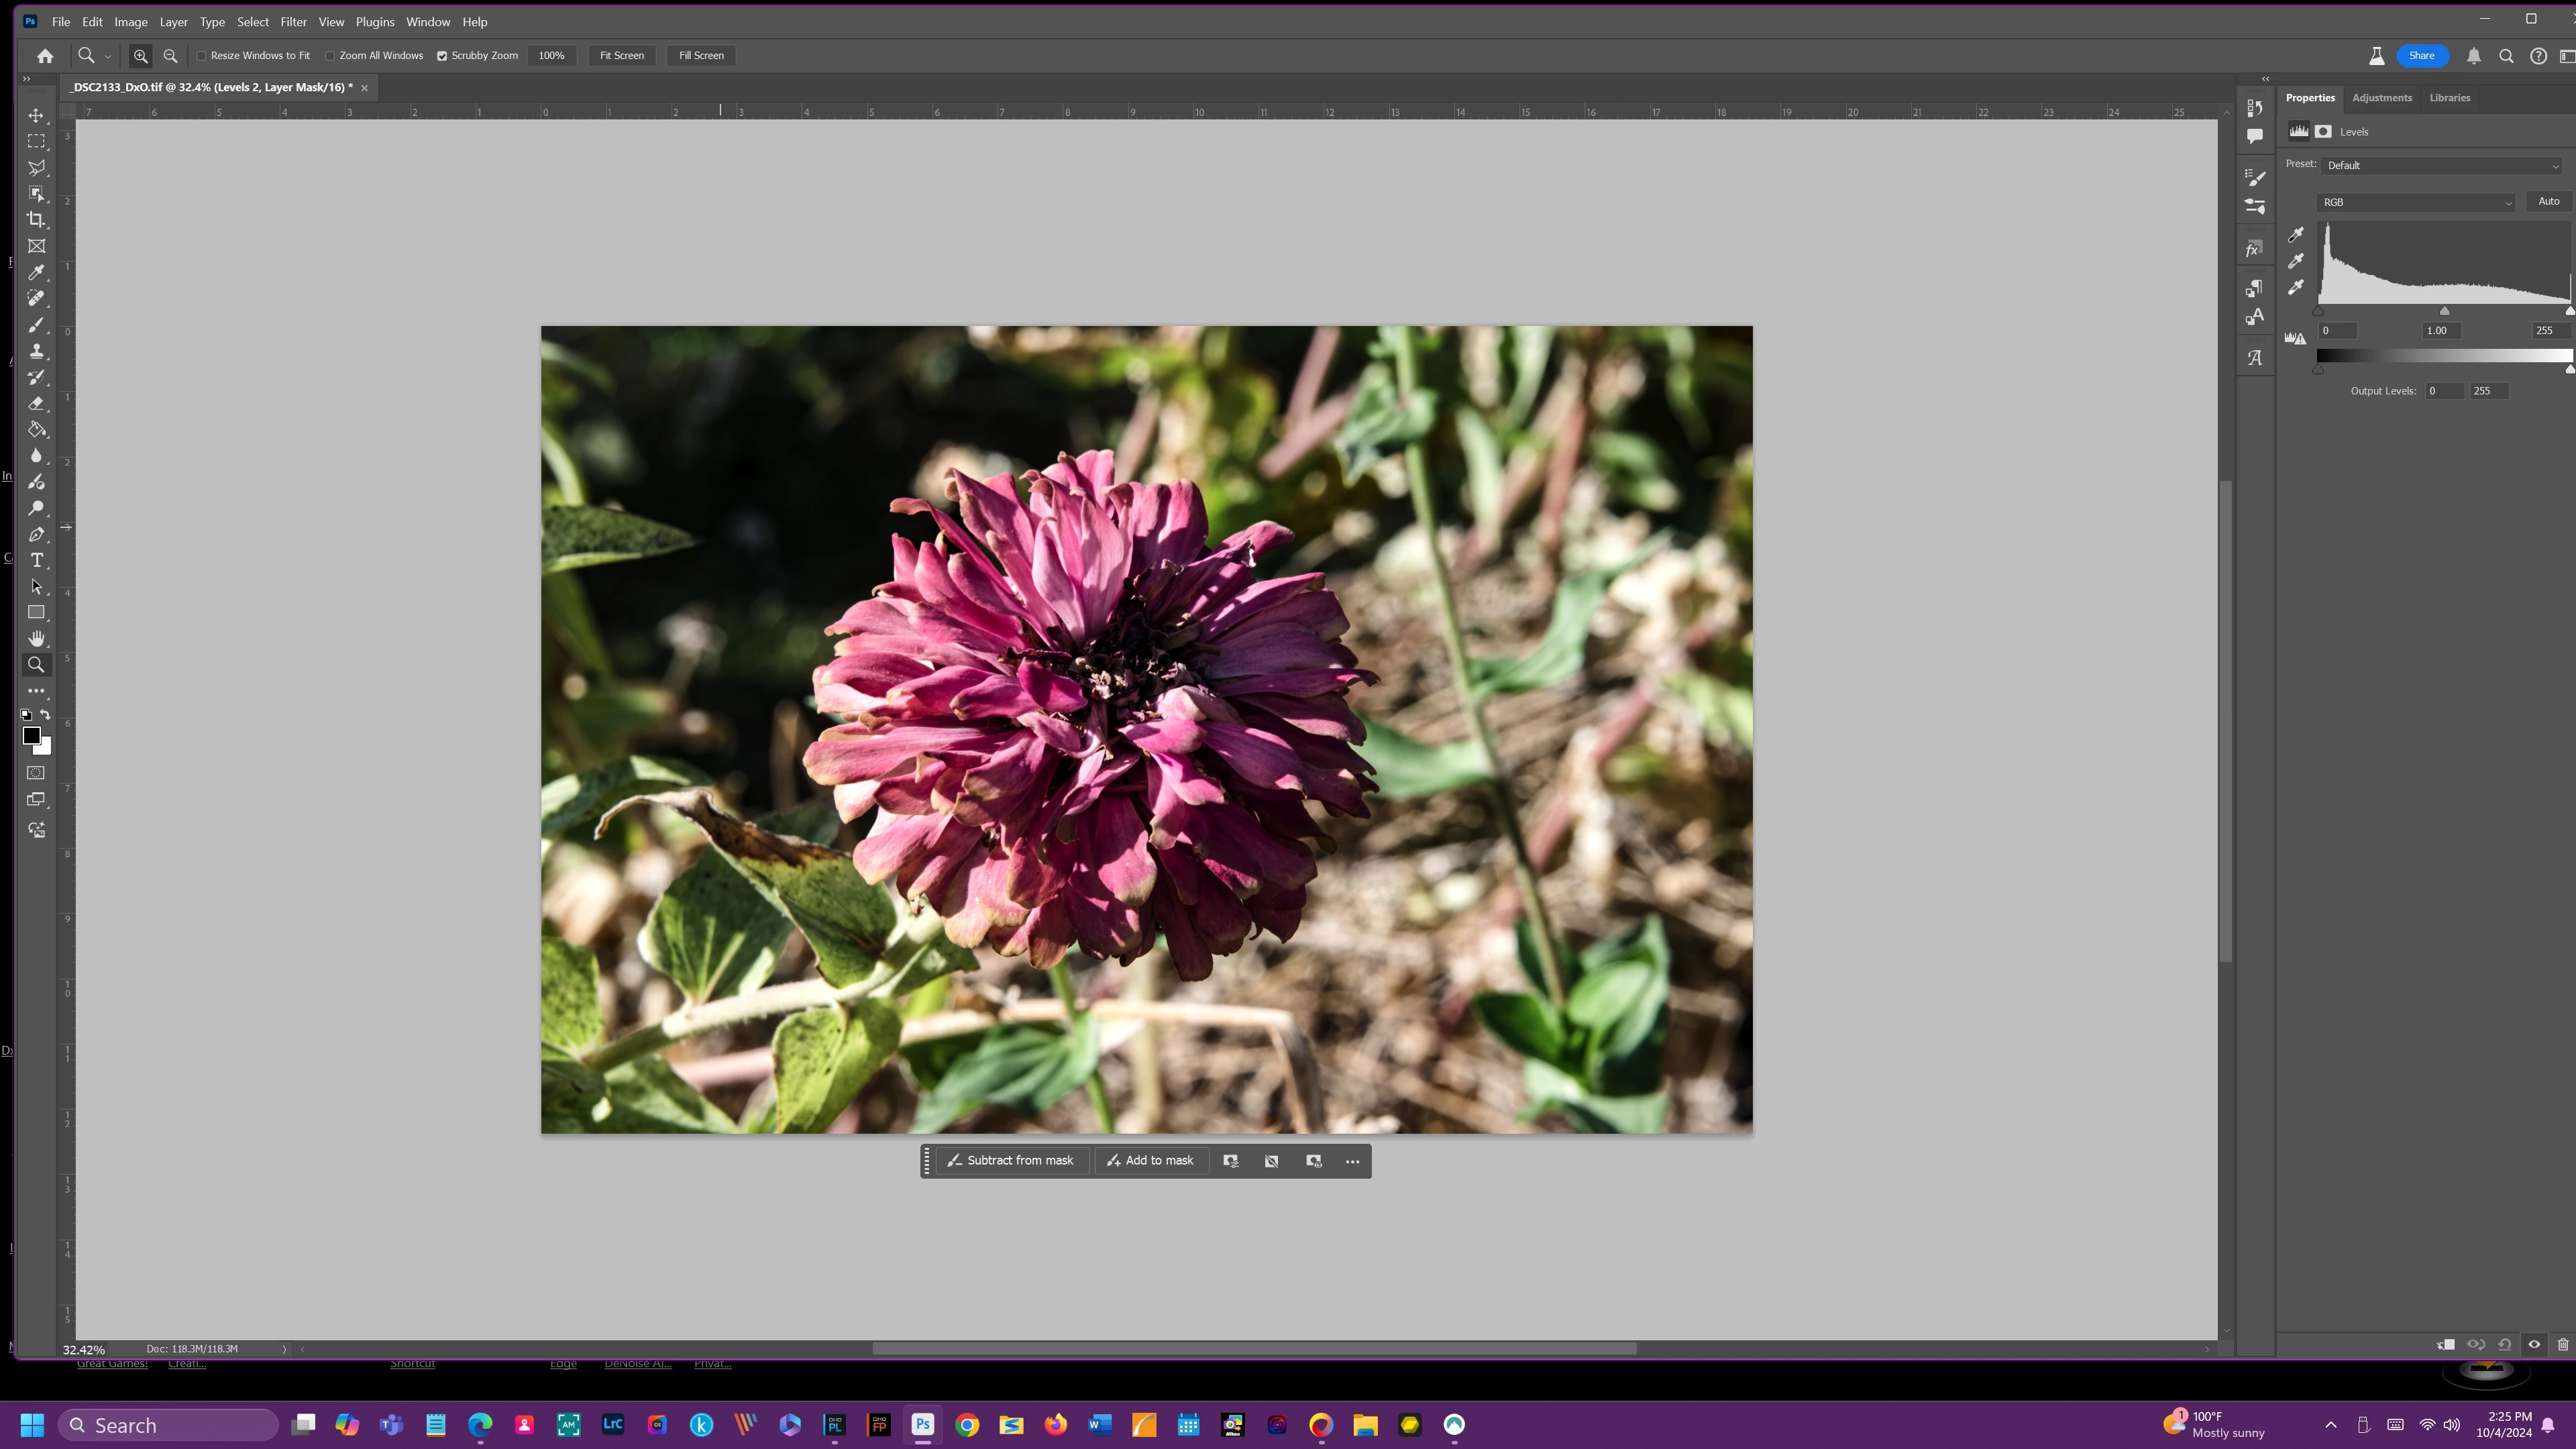Viewport: 2576px width, 1449px height.
Task: Click the foreground color swatch
Action: coord(31,736)
